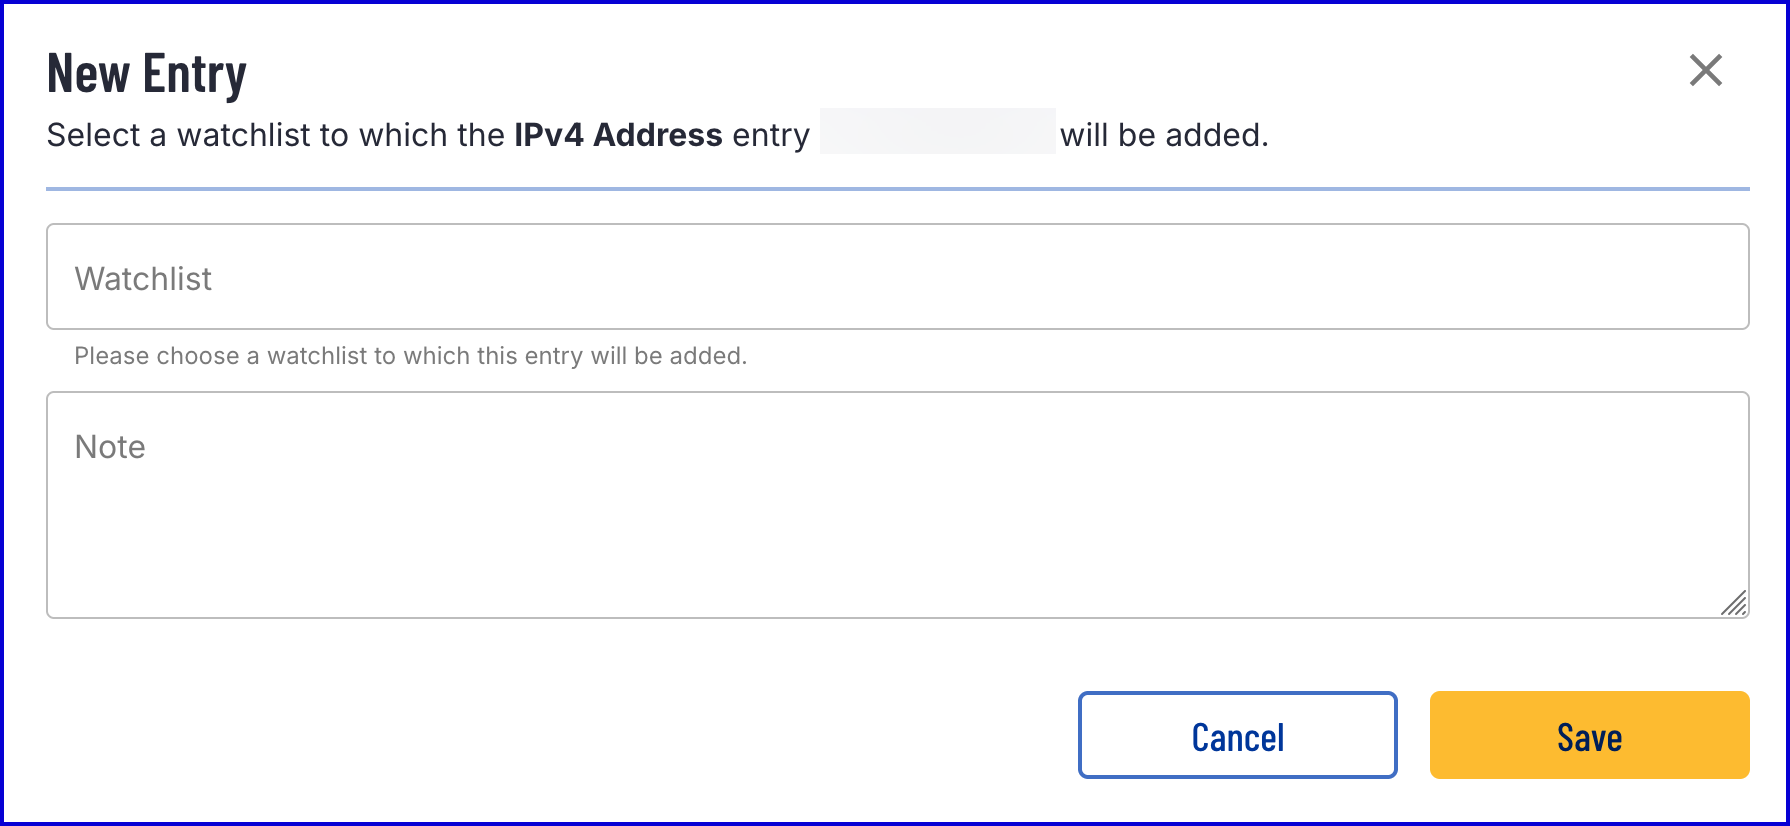Click the 'will be added.' text

pyautogui.click(x=1164, y=135)
